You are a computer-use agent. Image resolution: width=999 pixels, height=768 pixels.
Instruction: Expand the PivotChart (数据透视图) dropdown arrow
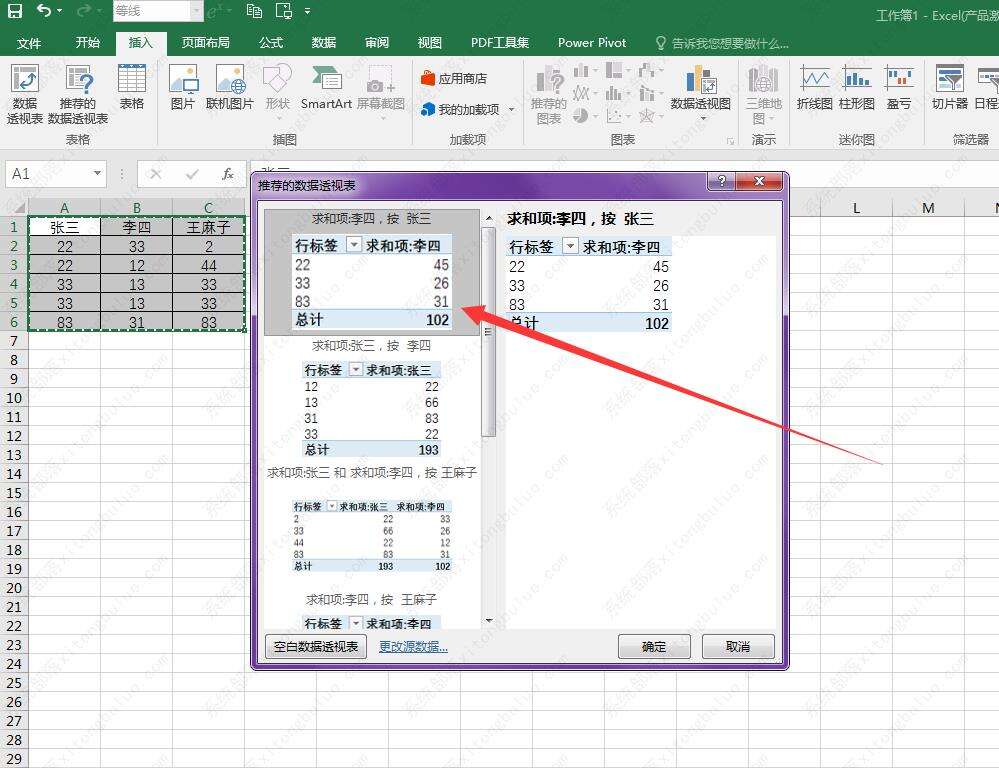[x=703, y=119]
